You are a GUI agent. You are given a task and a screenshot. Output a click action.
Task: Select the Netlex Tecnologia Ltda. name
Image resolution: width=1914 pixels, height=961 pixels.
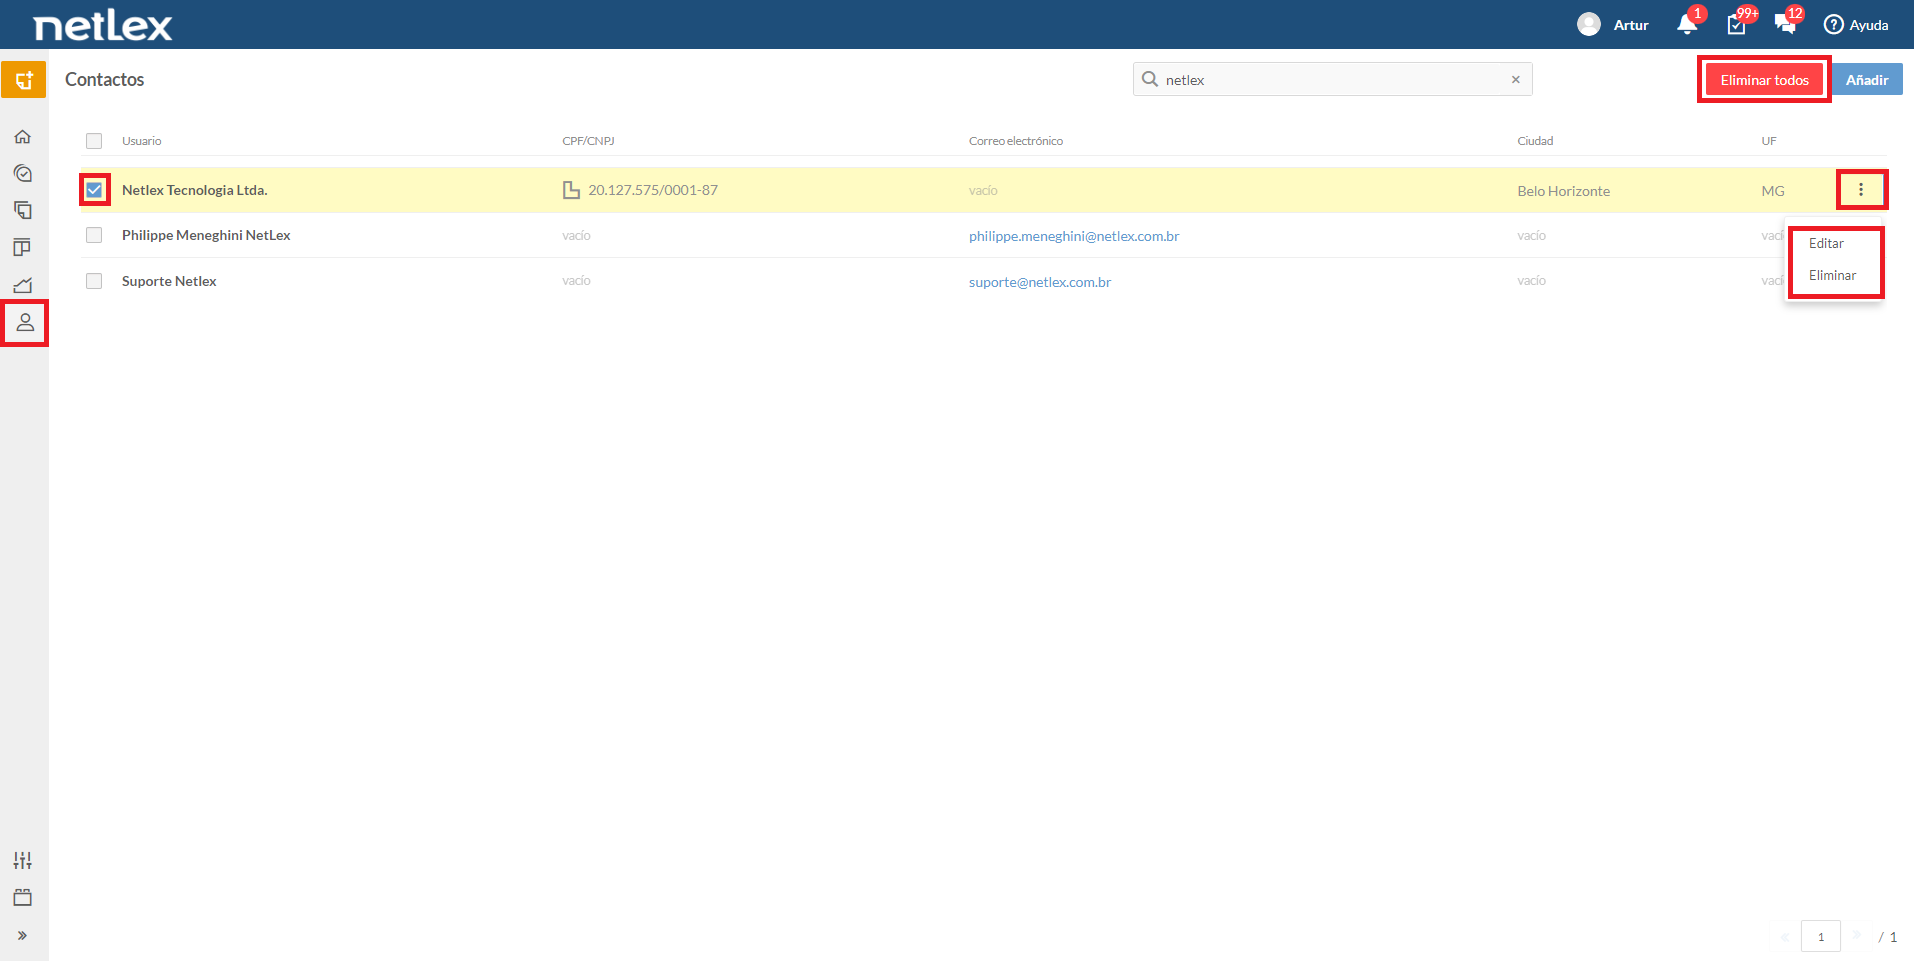click(195, 190)
